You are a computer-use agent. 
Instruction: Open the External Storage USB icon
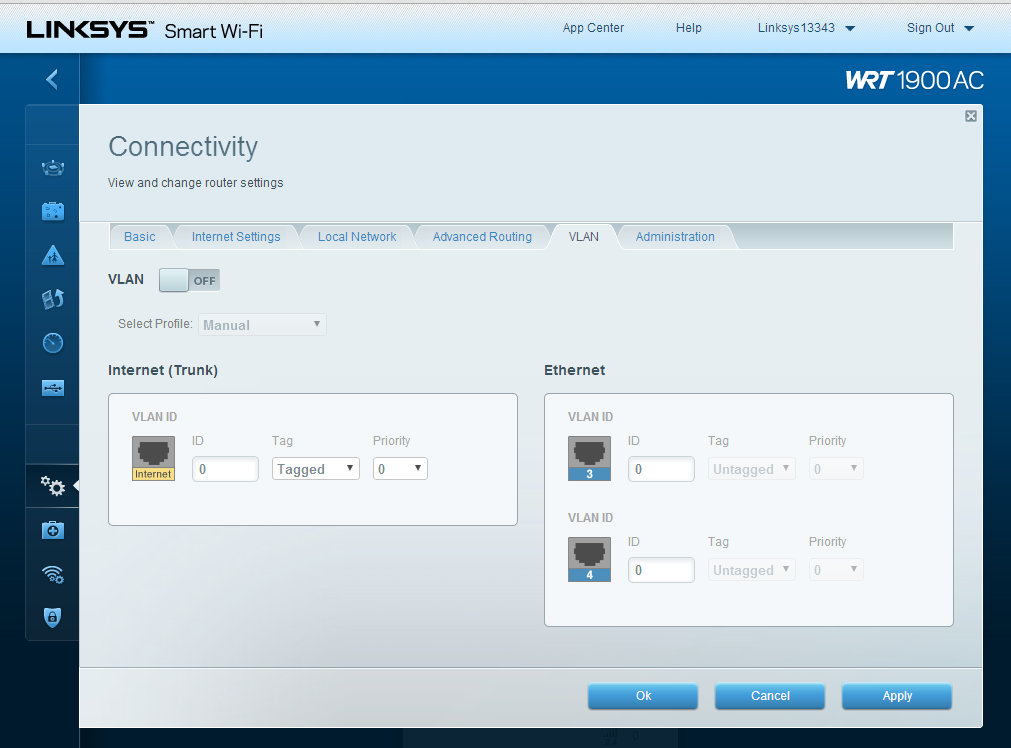coord(53,388)
